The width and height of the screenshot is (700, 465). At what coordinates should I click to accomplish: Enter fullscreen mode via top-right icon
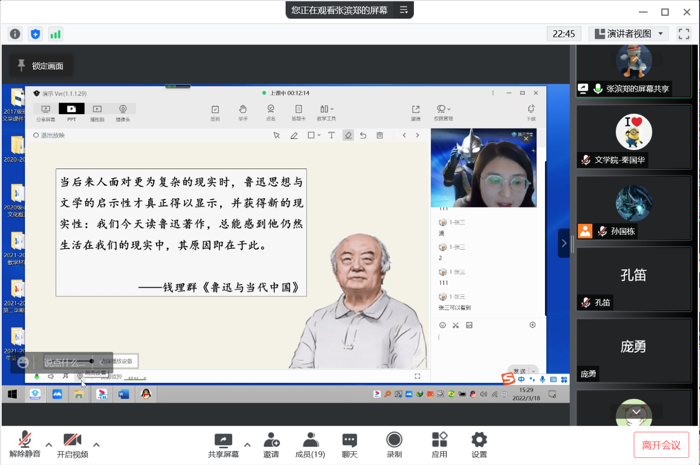684,34
